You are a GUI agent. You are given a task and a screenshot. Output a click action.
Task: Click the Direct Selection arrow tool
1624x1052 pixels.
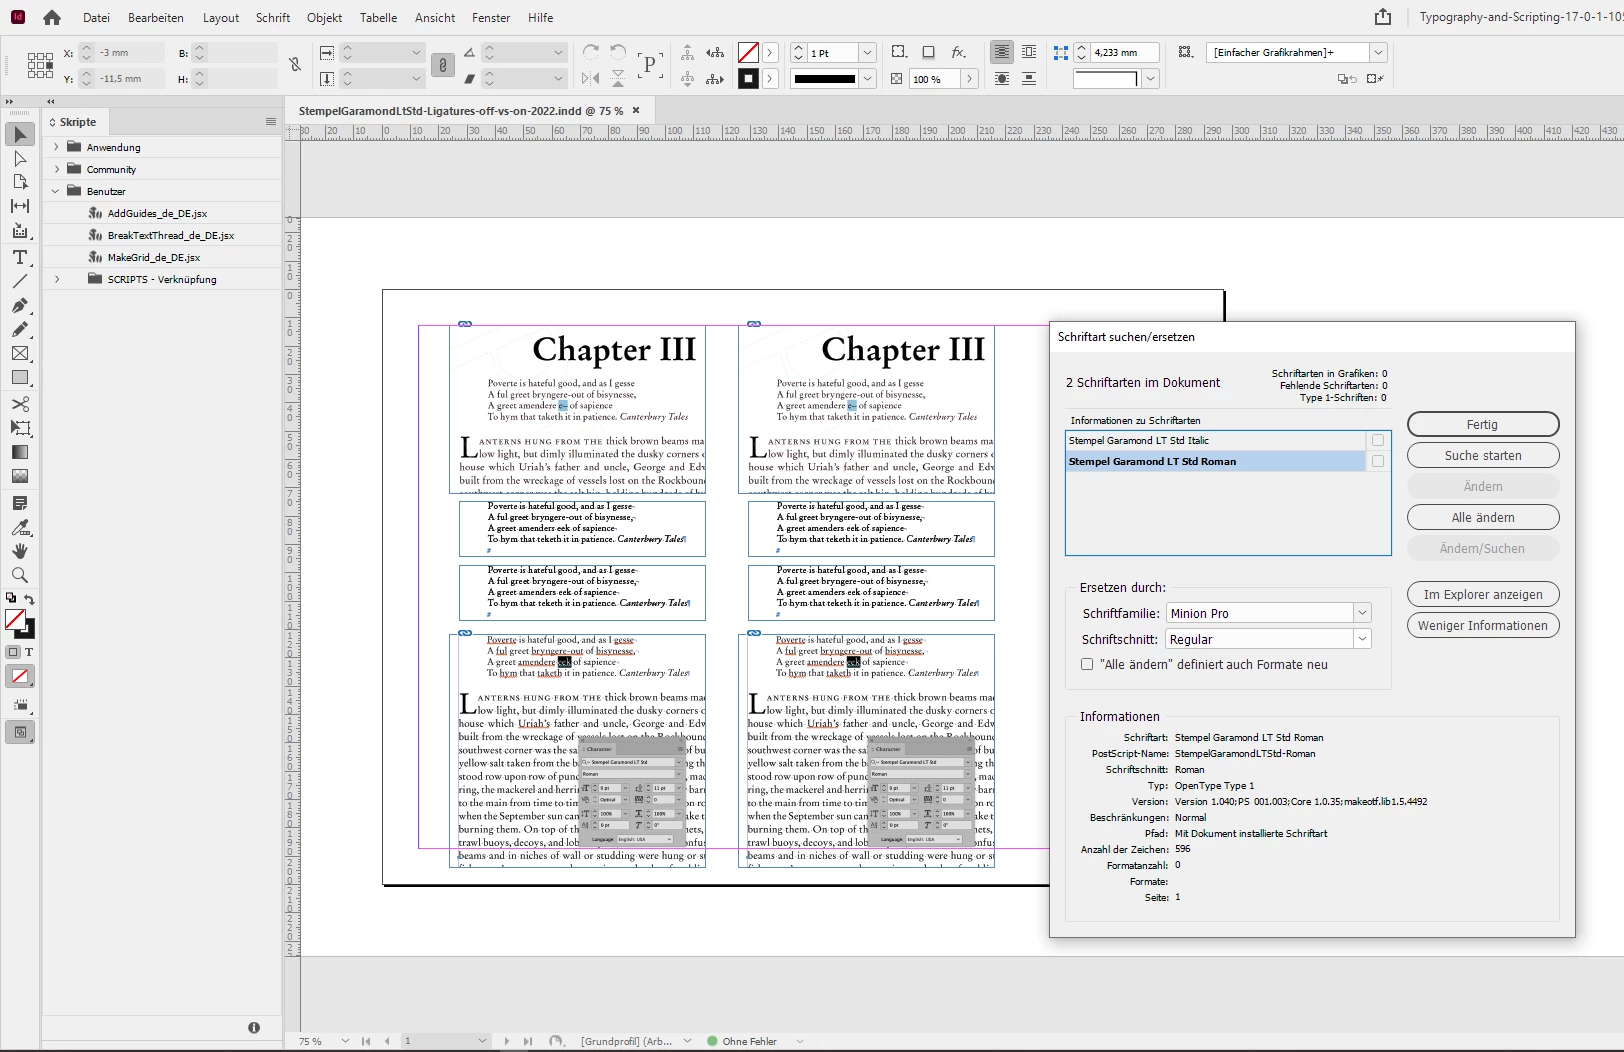(x=20, y=159)
